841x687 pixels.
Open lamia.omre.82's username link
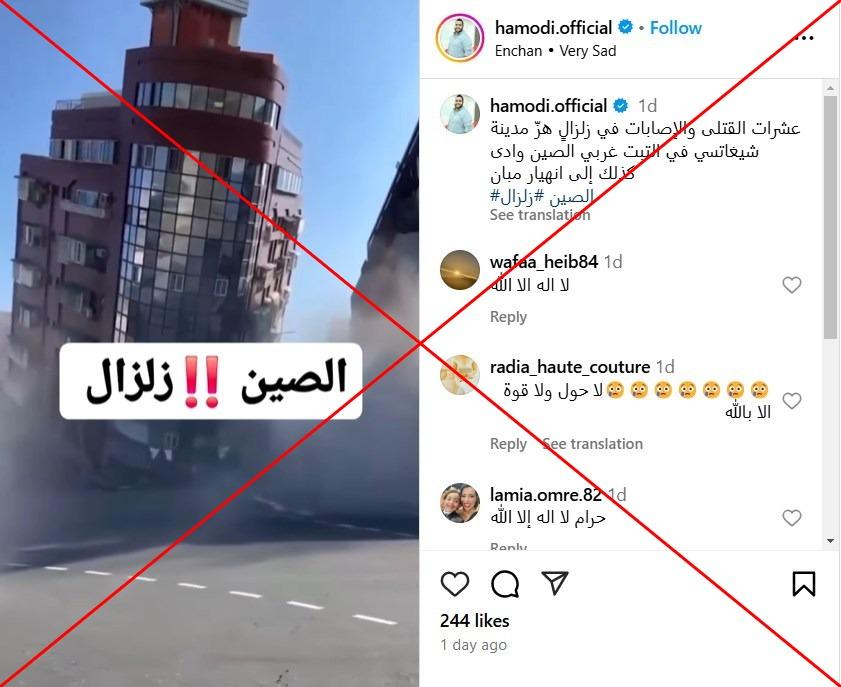[545, 495]
